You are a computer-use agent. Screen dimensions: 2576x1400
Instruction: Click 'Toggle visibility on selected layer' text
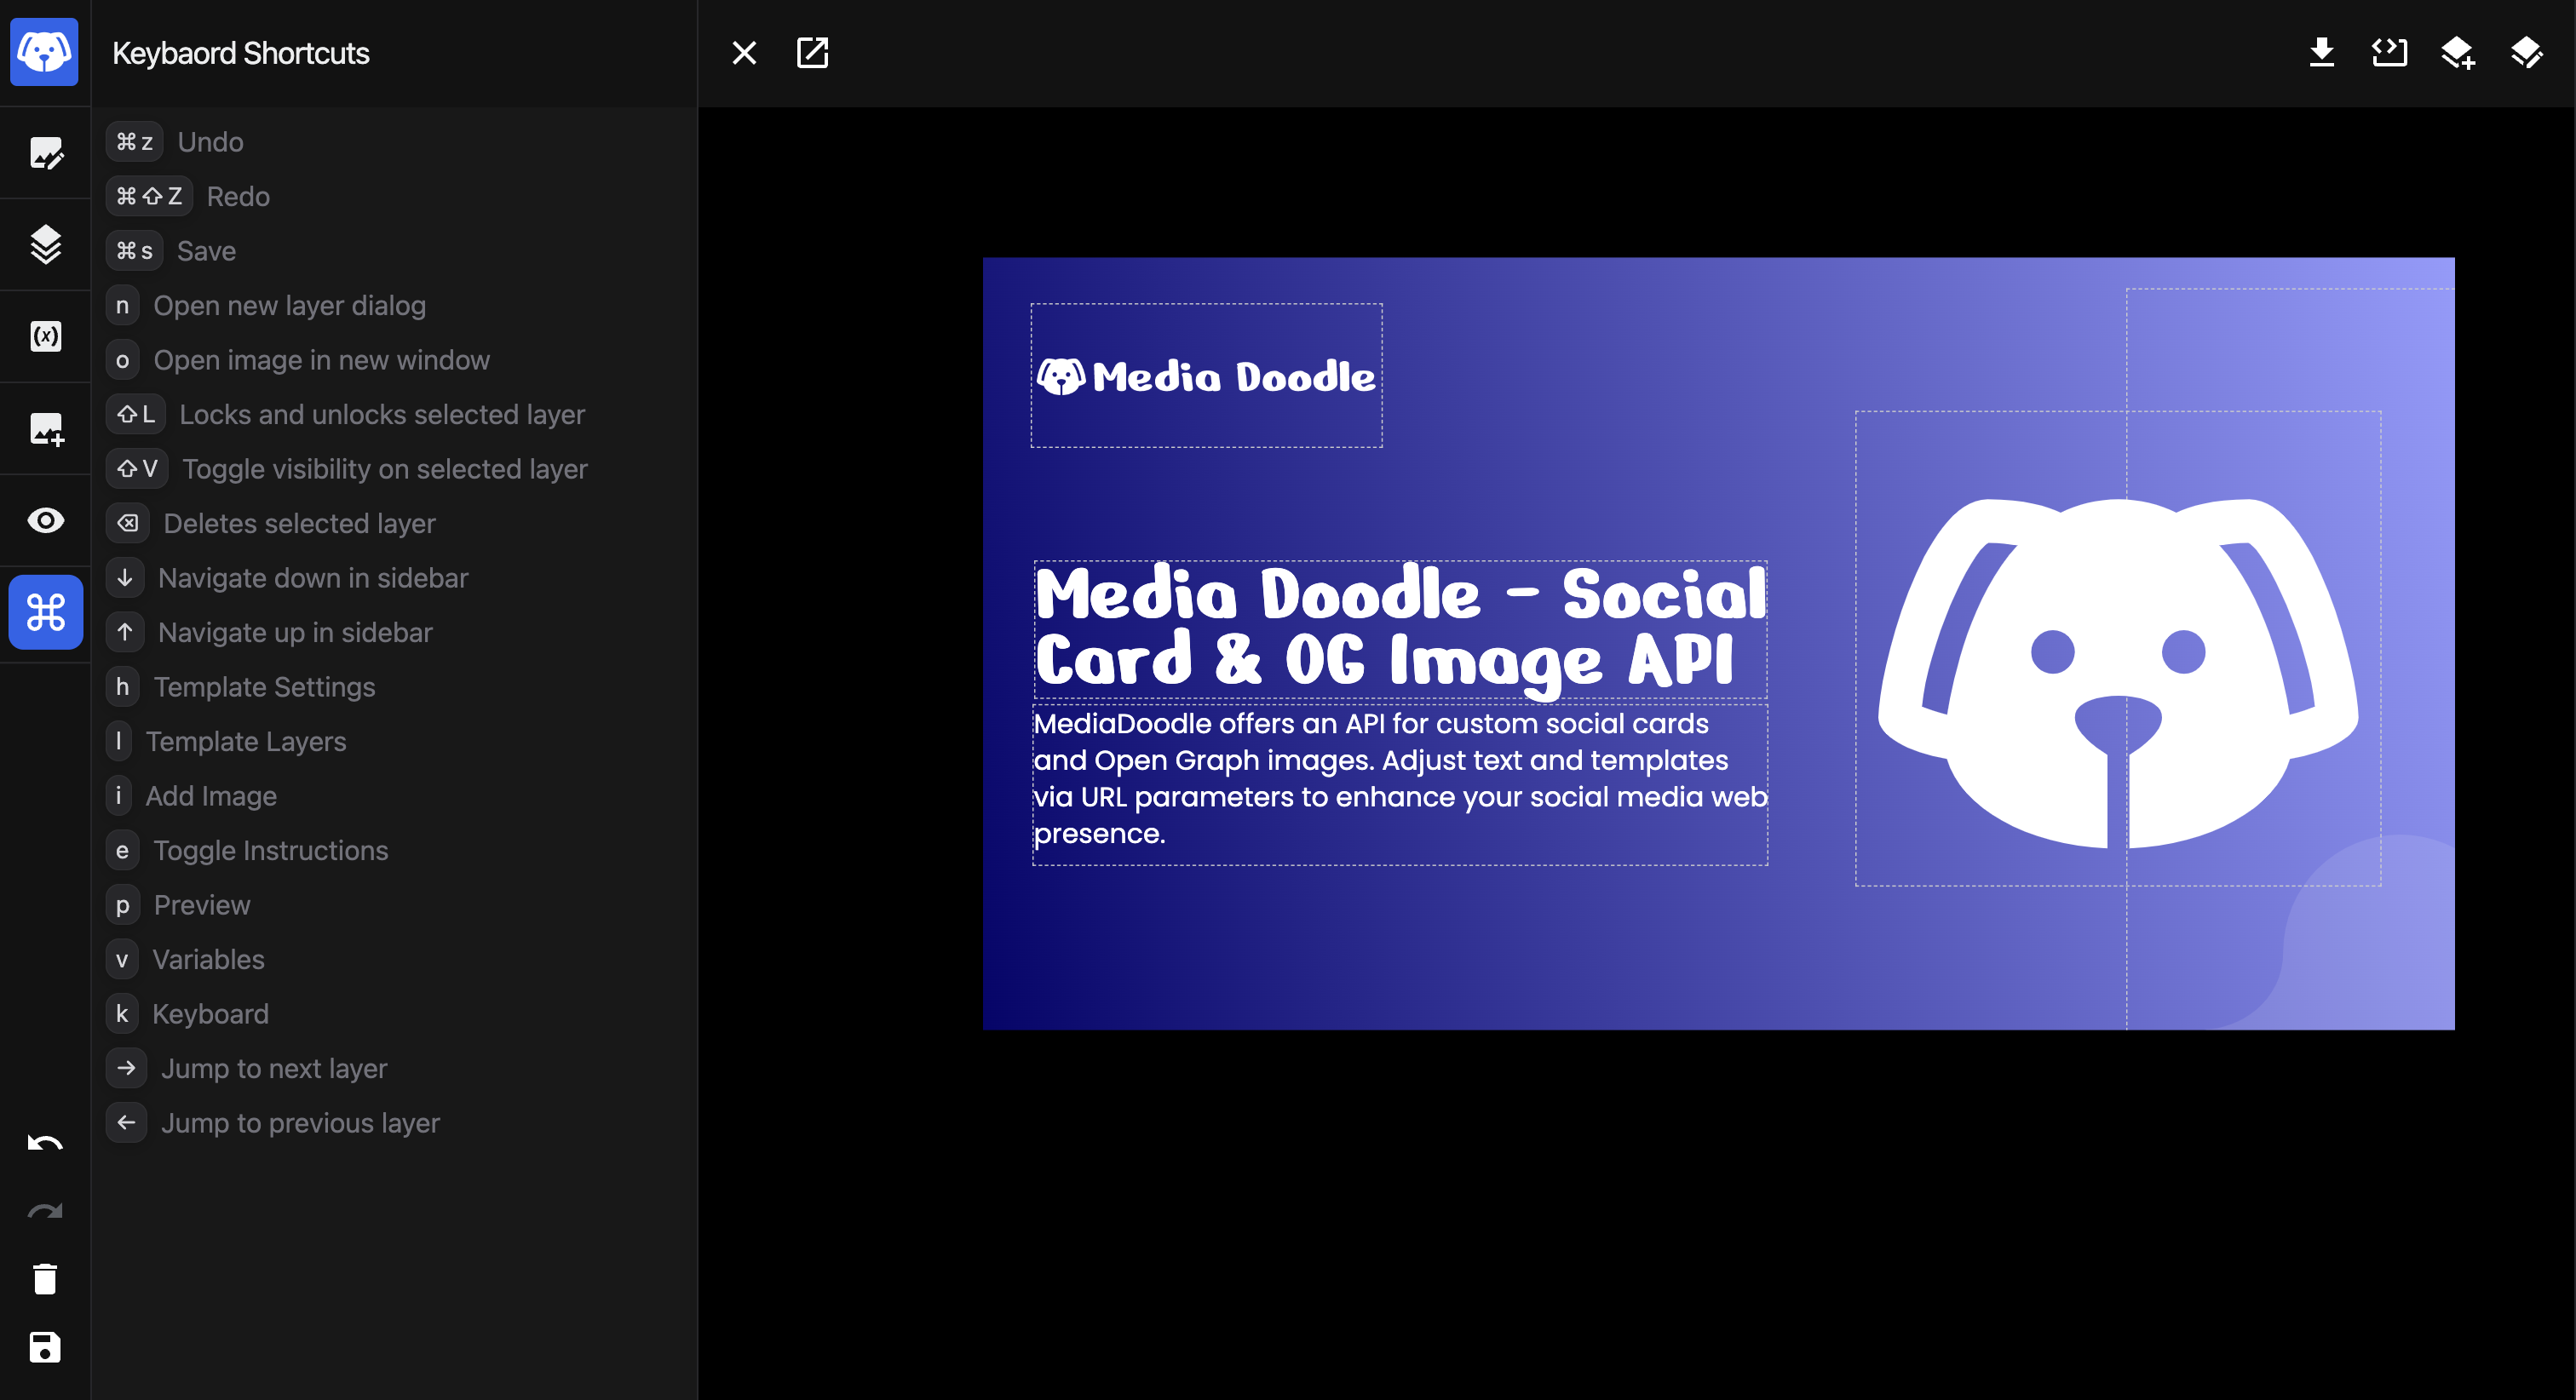[x=385, y=469]
